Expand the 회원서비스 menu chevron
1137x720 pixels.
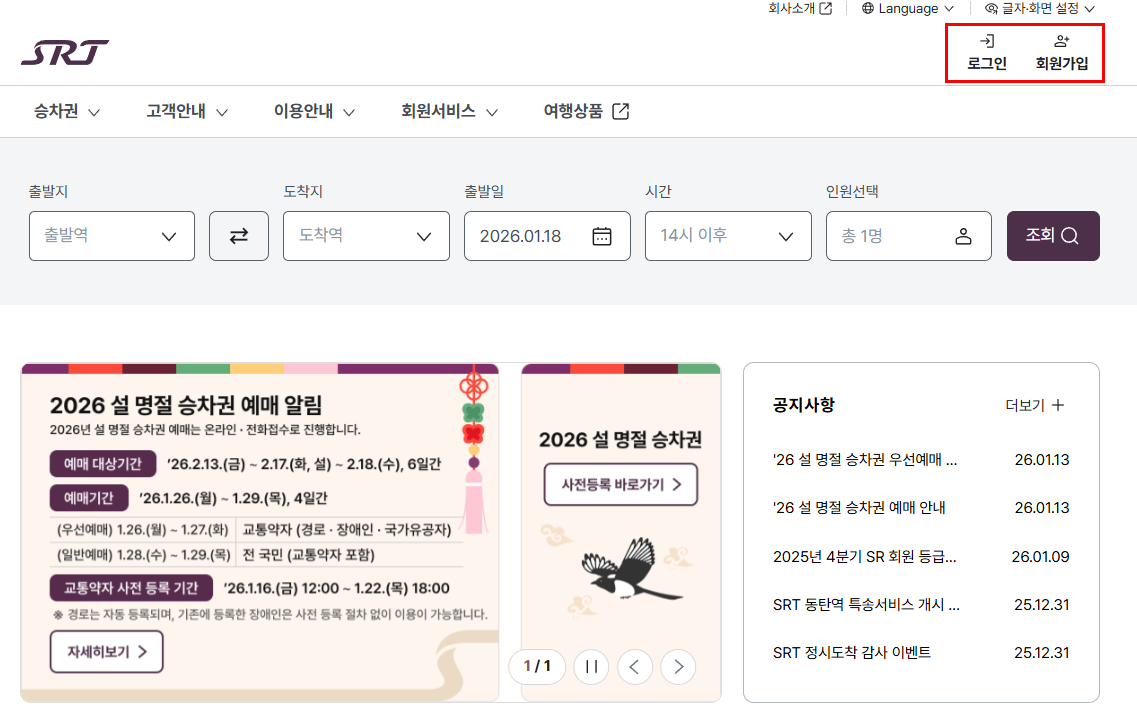tap(492, 112)
